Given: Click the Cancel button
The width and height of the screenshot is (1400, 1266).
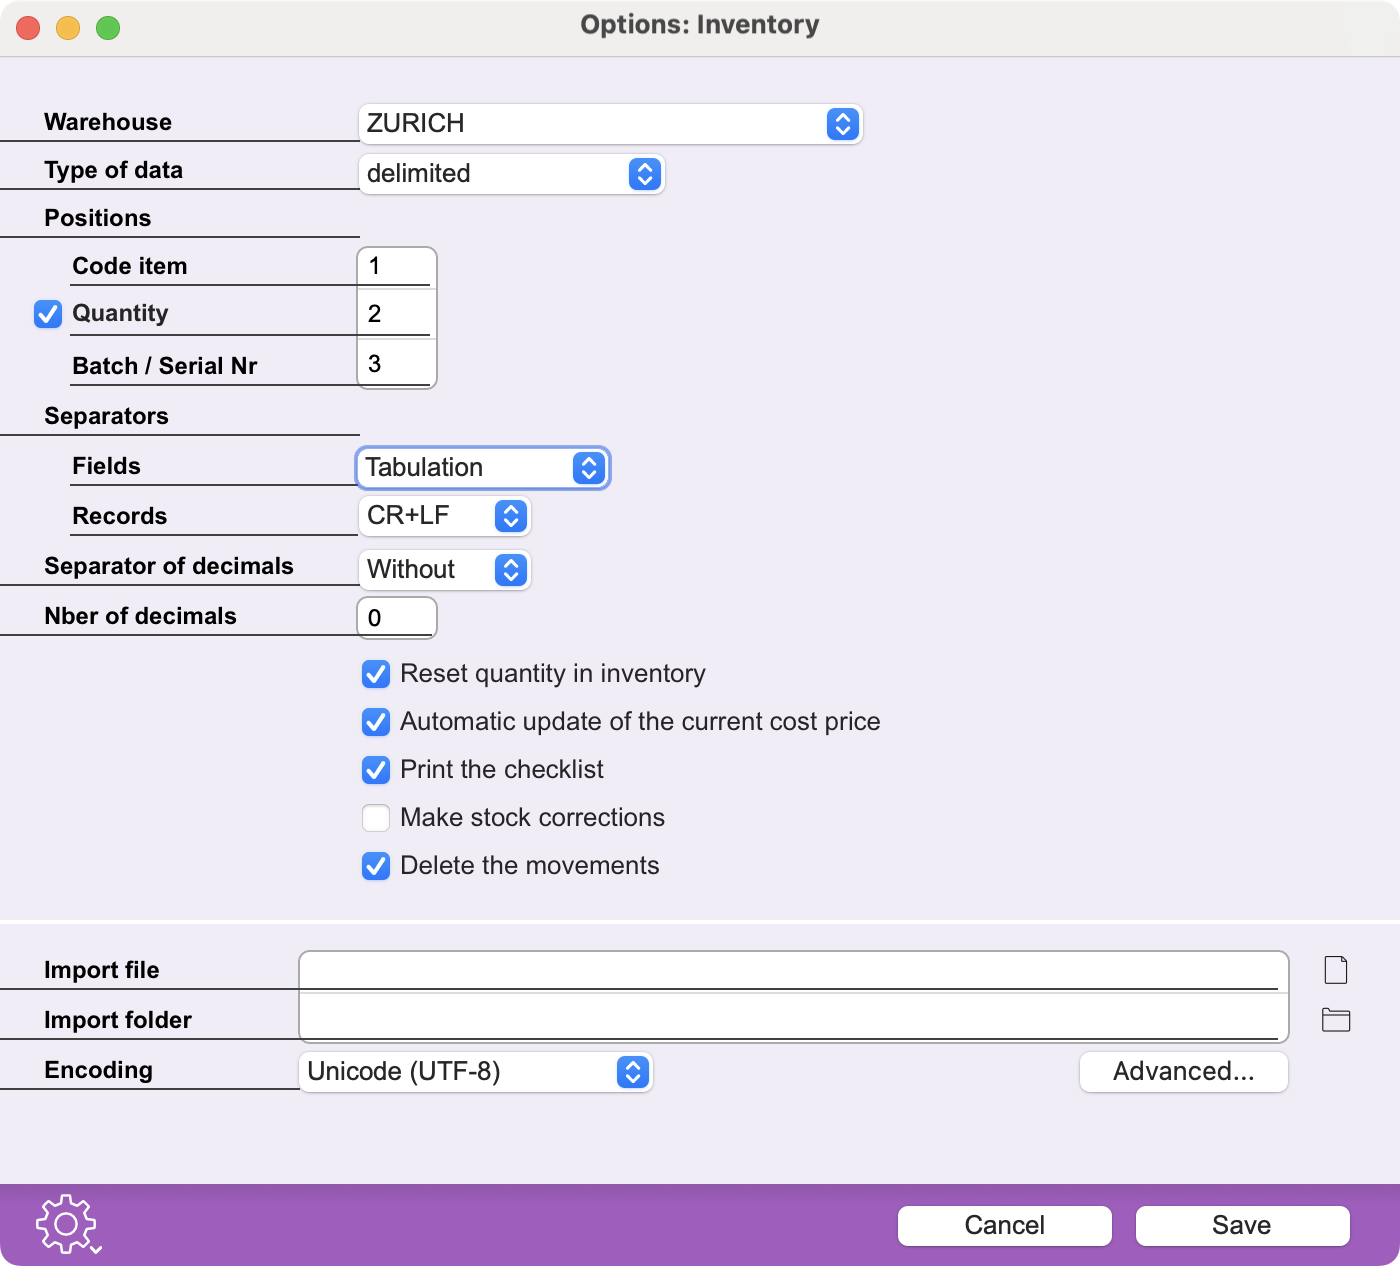Looking at the screenshot, I should coord(1005,1226).
